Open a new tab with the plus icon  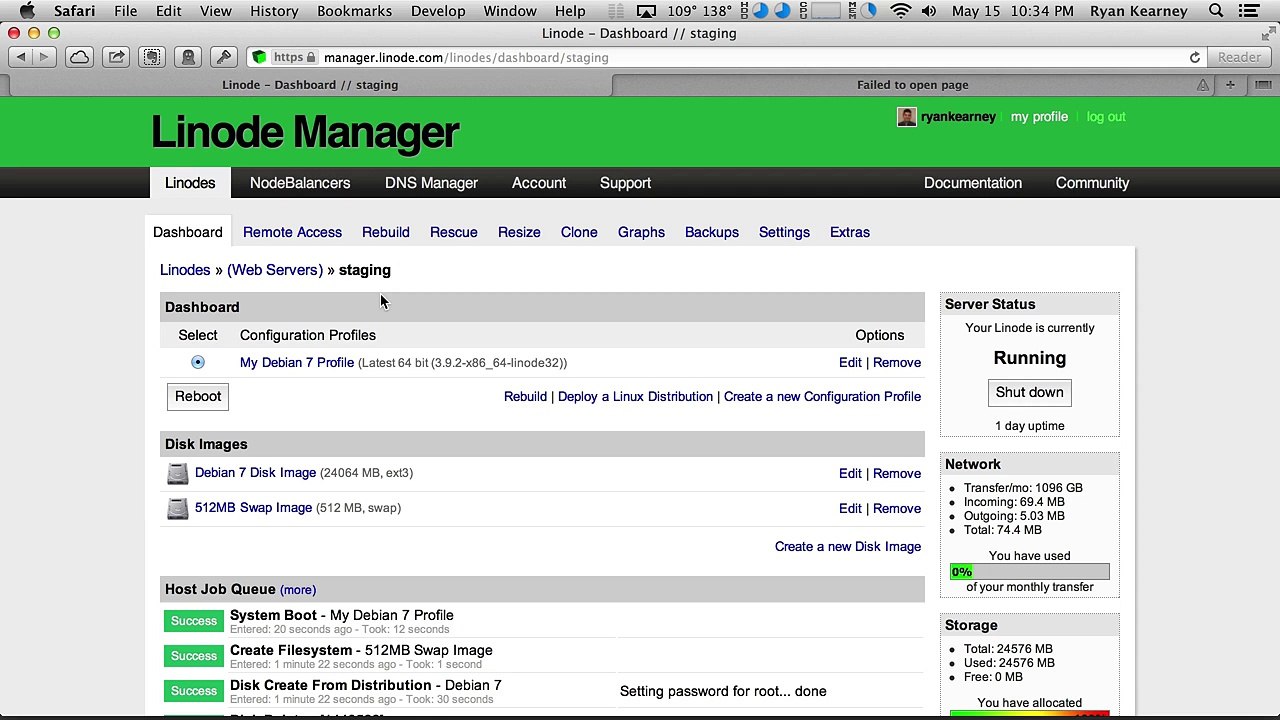1230,85
